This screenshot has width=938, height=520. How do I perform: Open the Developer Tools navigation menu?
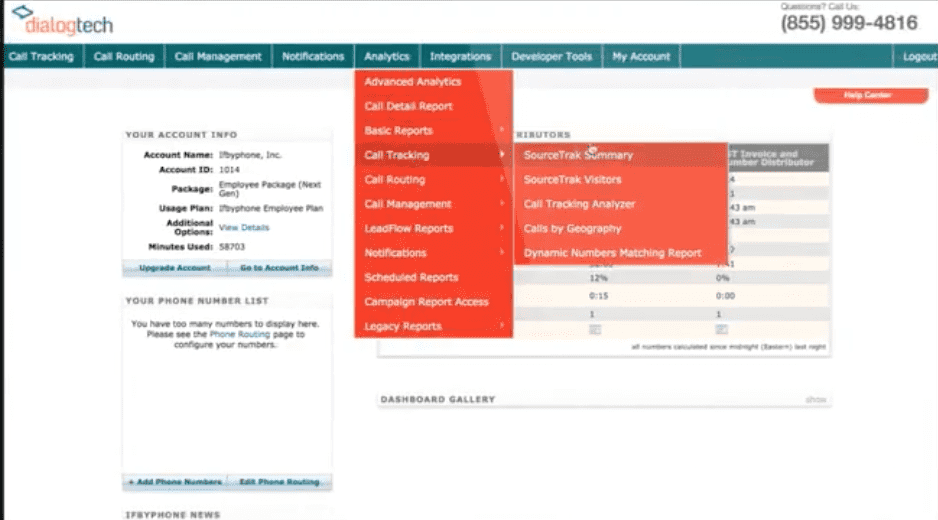coord(551,57)
